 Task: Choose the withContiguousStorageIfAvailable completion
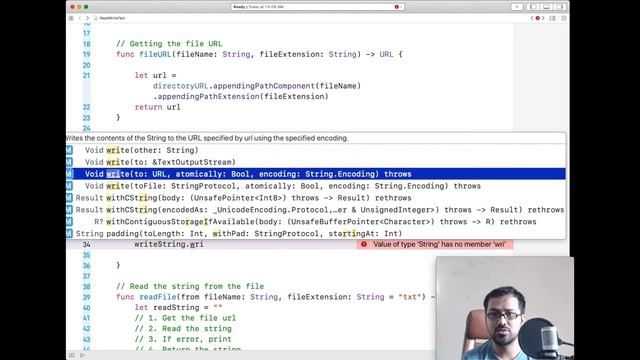[316, 222]
